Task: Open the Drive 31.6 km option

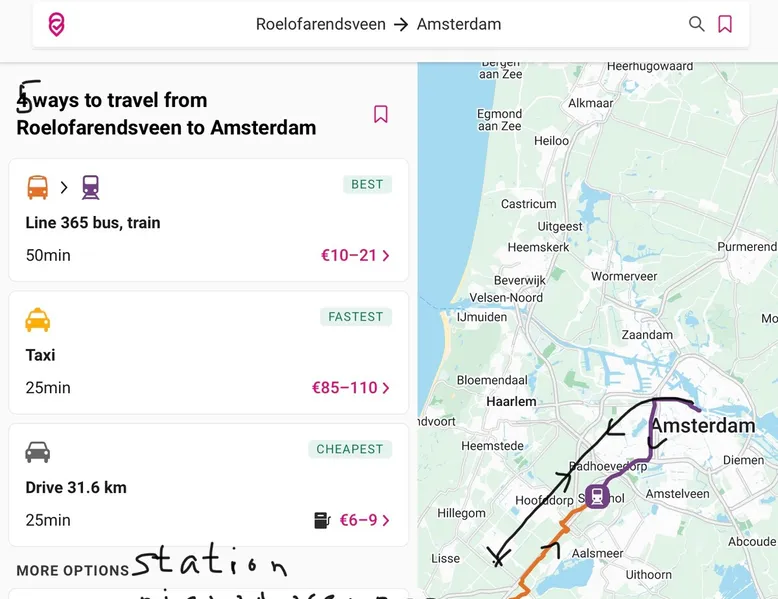Action: pos(76,488)
